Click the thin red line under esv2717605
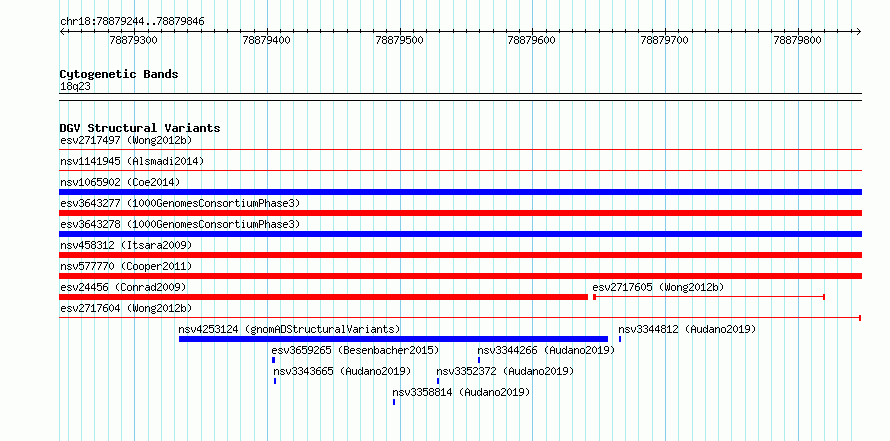 tap(708, 297)
